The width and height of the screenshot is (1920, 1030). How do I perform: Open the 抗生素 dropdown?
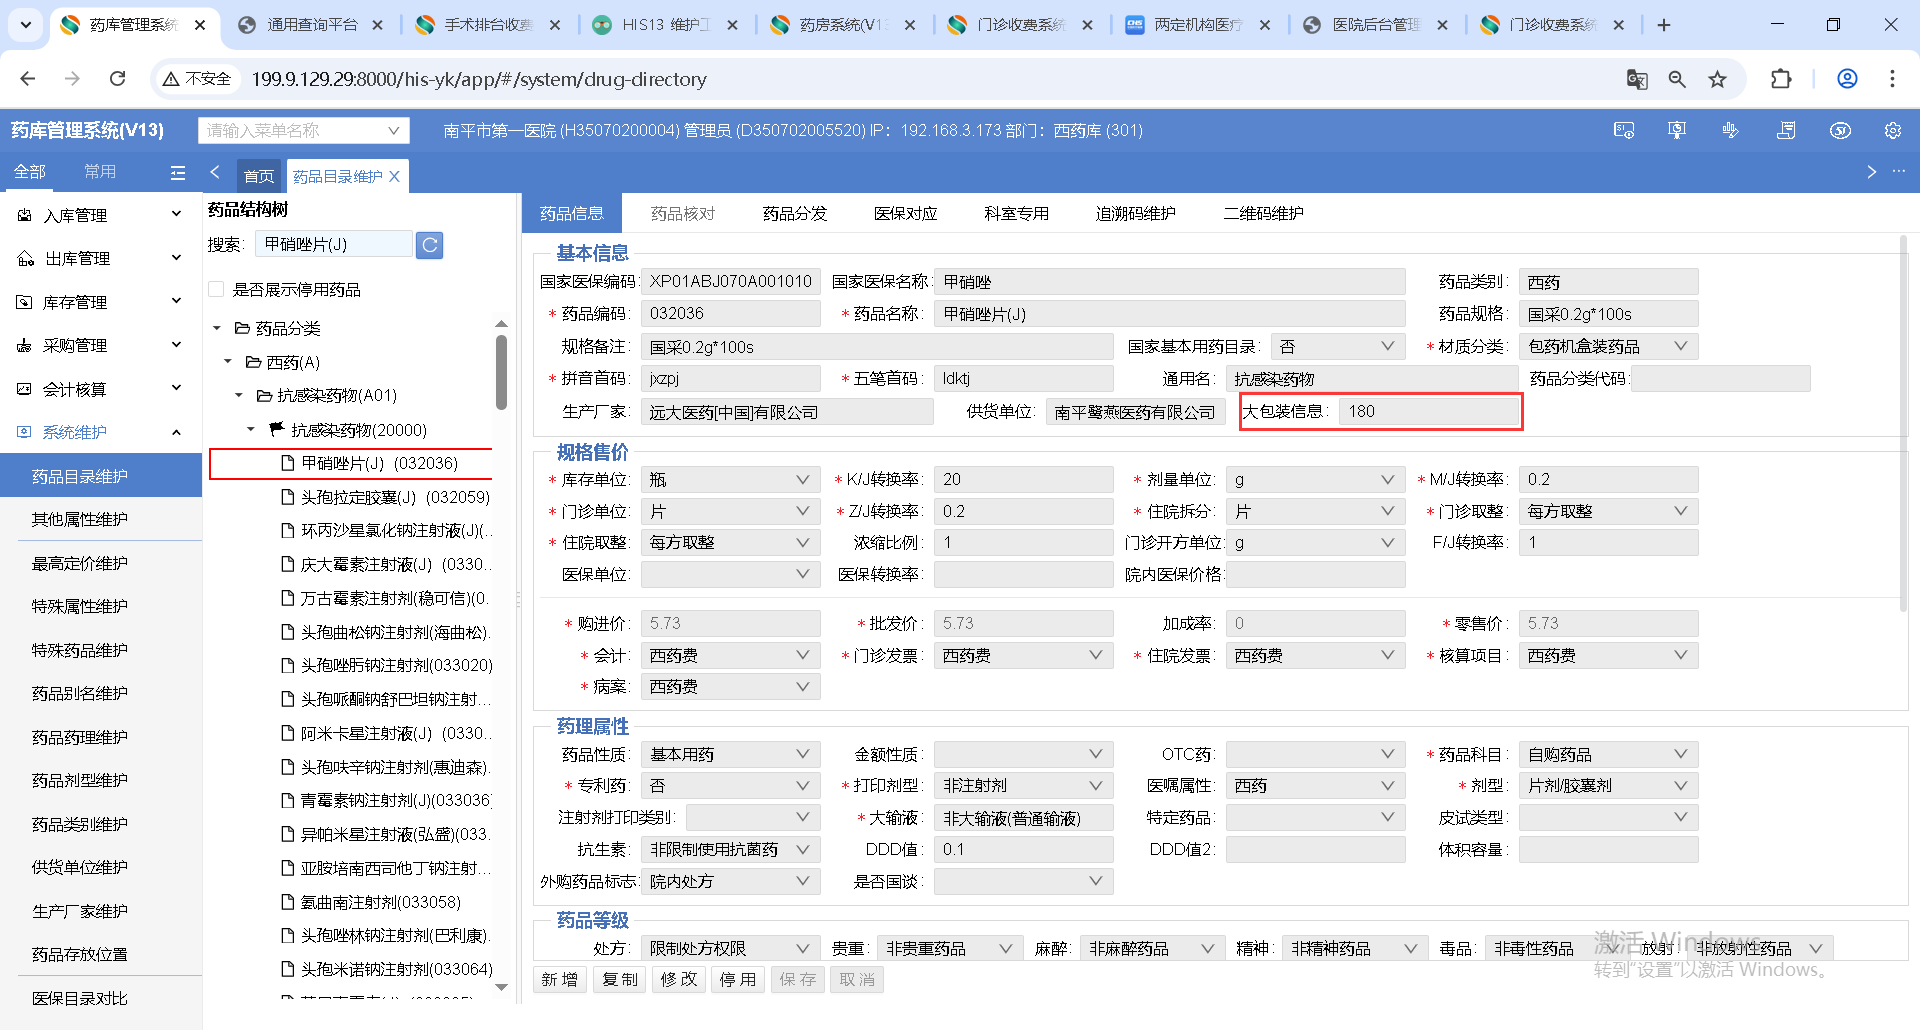point(730,850)
